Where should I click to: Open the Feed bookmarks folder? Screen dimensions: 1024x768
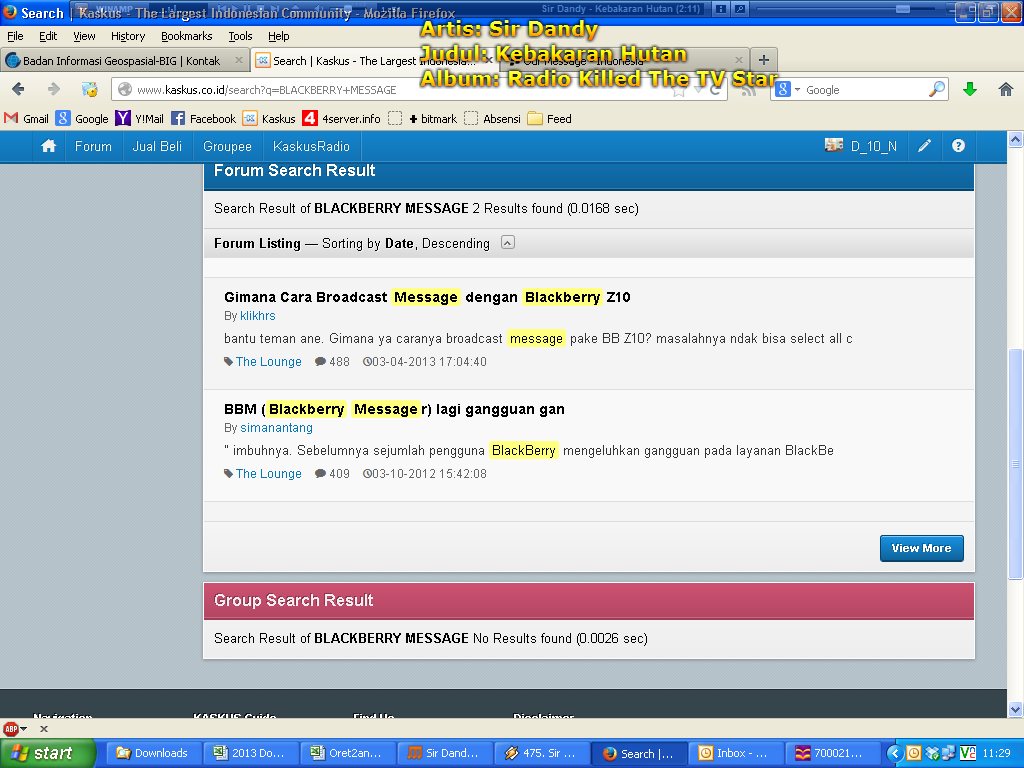click(549, 118)
